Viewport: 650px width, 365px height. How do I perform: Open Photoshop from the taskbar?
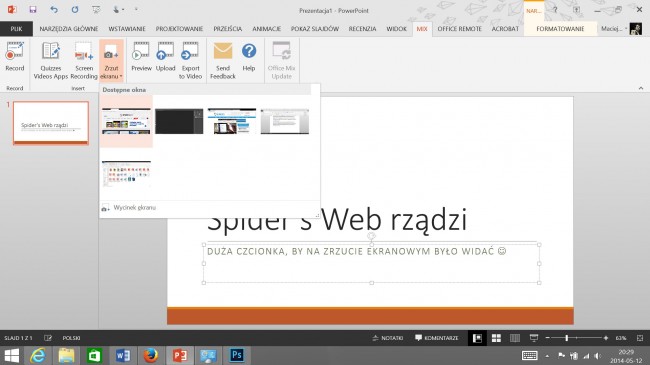236,356
